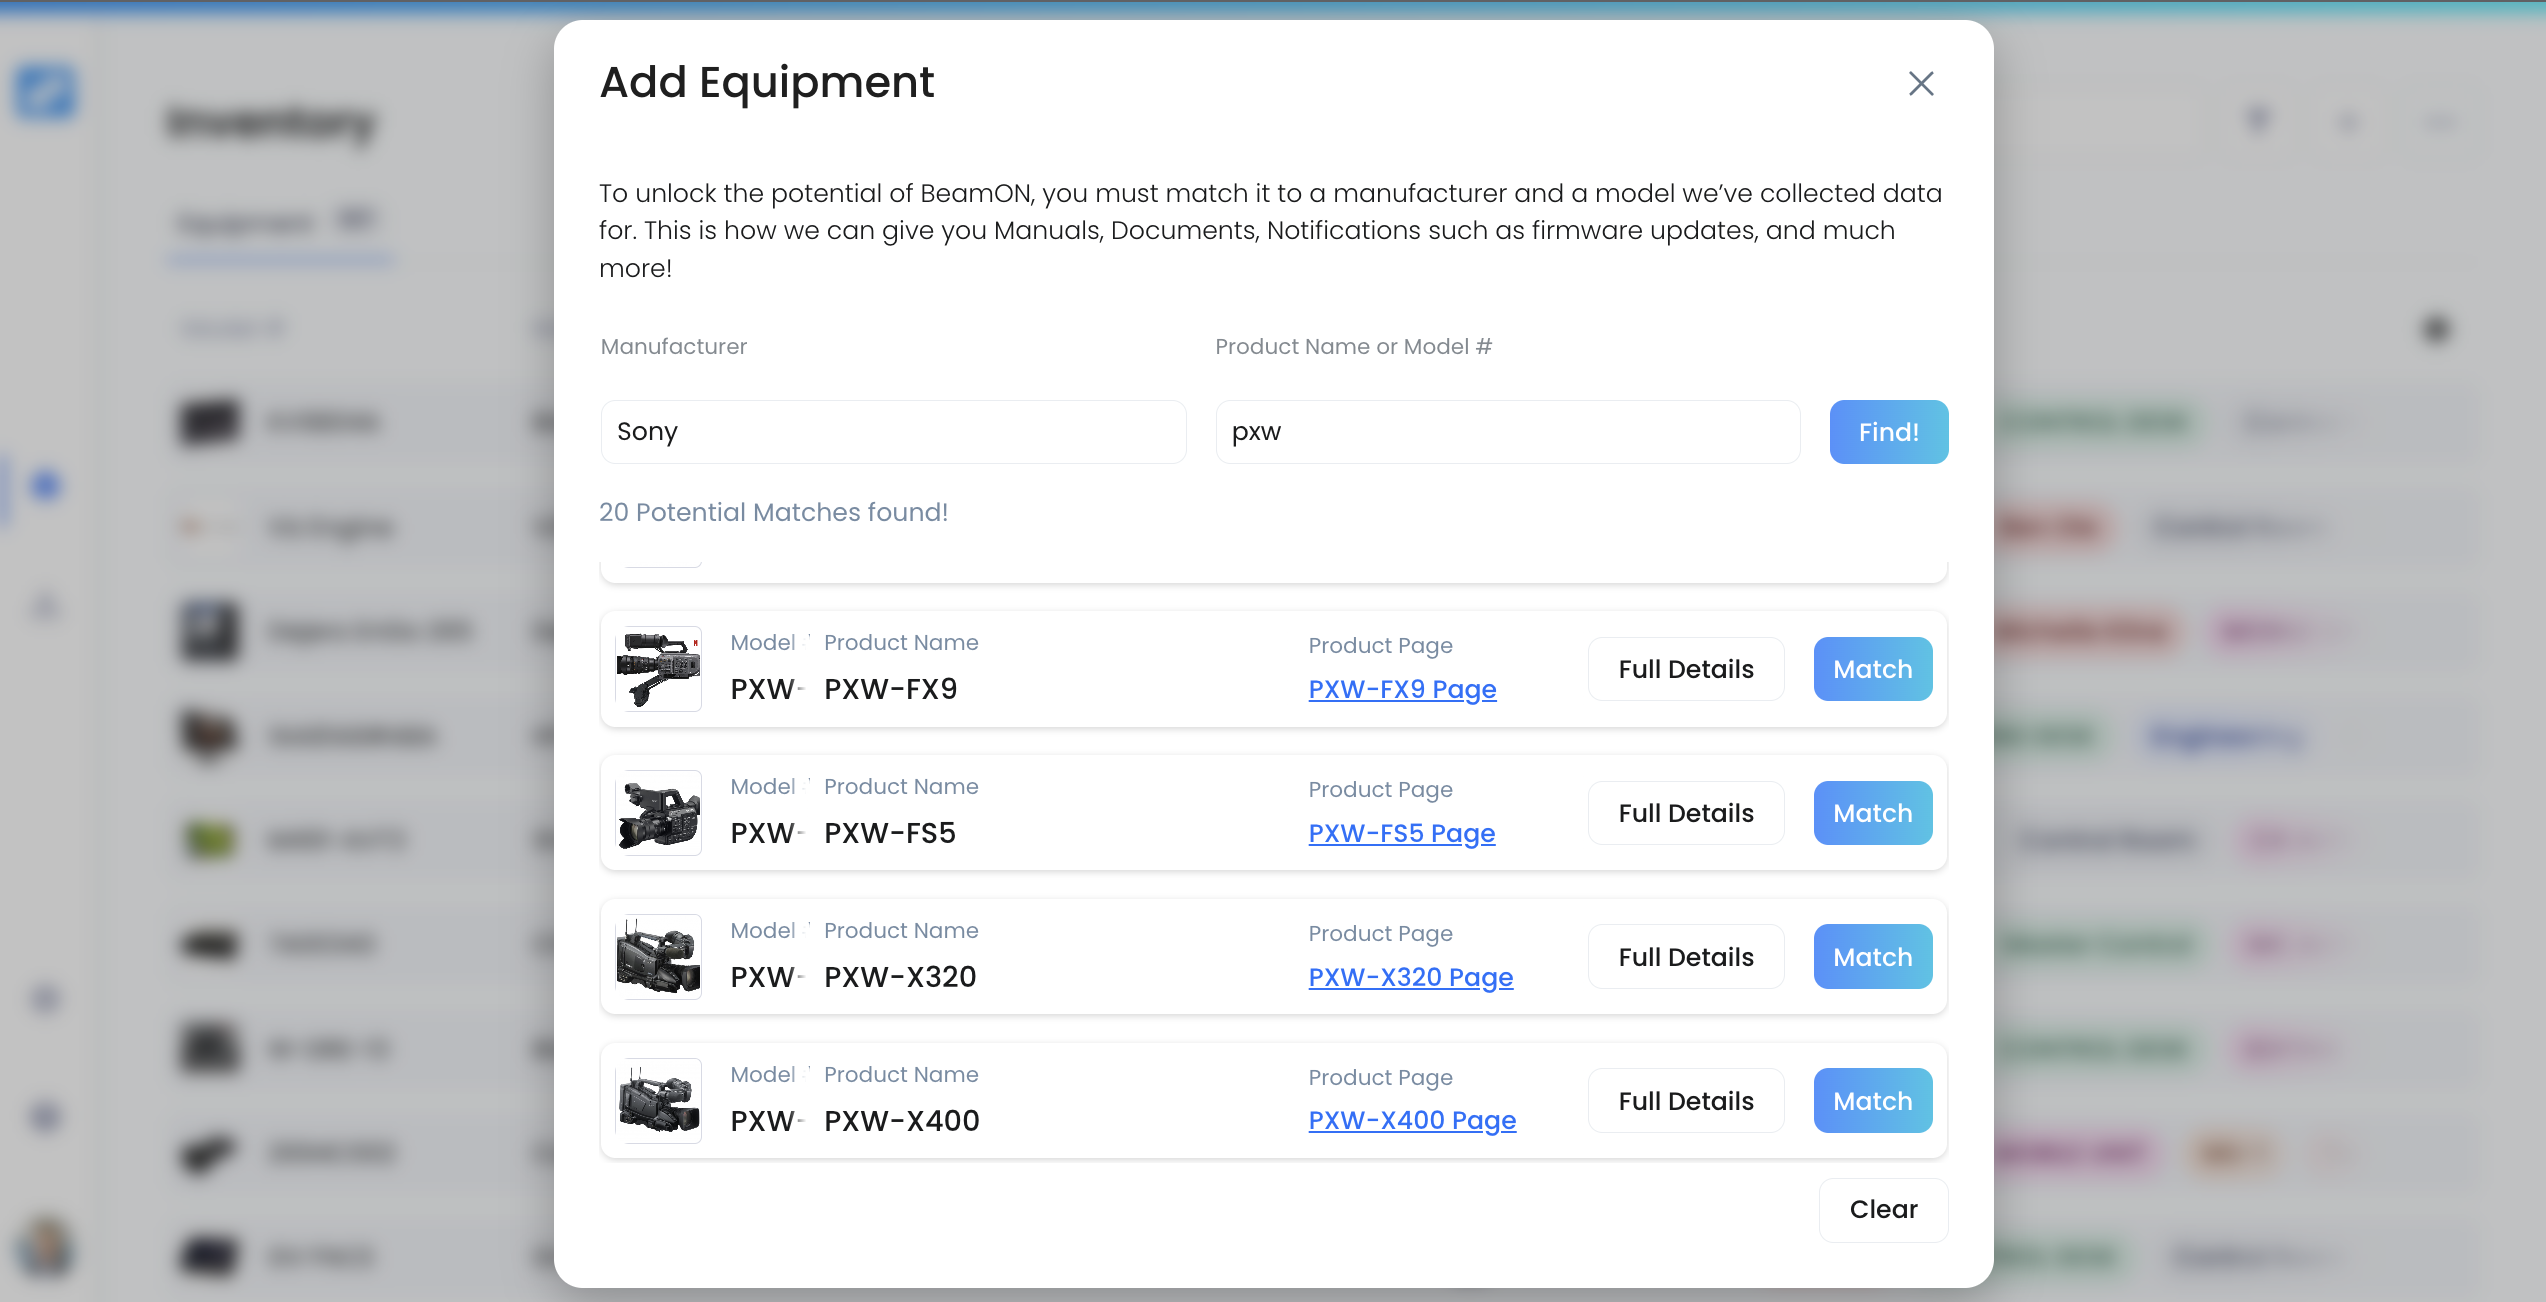View Full Details for PXW-FS5
Viewport: 2546px width, 1302px height.
click(x=1685, y=813)
